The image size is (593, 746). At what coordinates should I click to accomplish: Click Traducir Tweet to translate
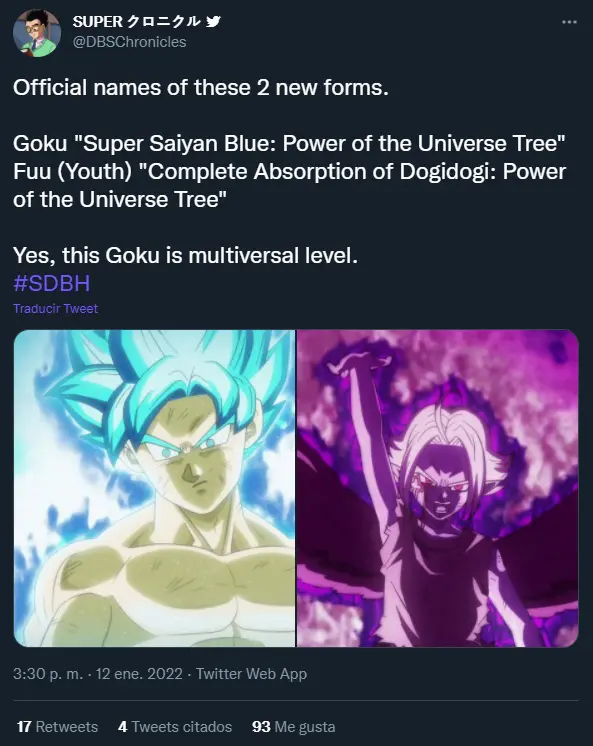56,308
